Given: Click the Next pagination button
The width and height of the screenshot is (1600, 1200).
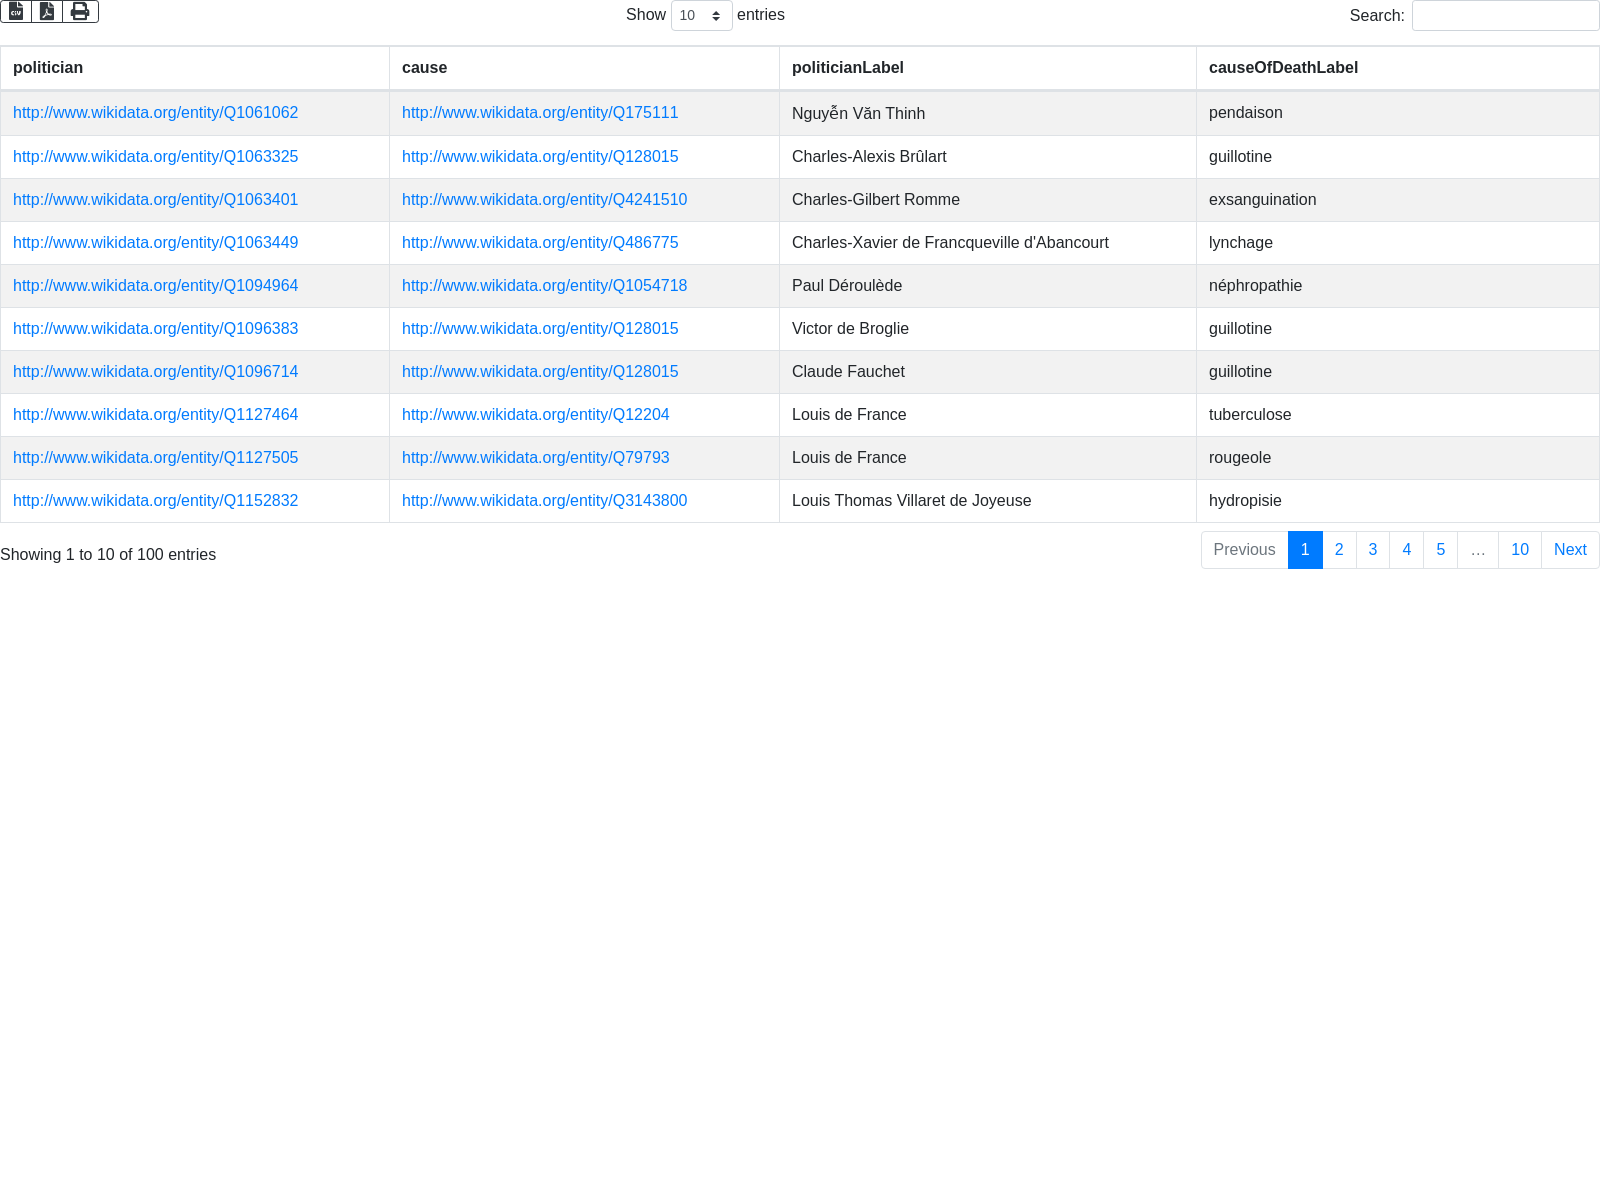Looking at the screenshot, I should (1570, 550).
